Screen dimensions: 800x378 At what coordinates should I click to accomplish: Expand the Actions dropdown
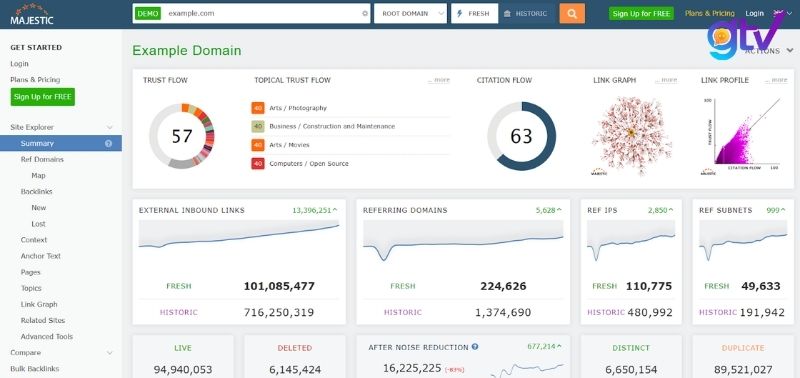tap(768, 51)
